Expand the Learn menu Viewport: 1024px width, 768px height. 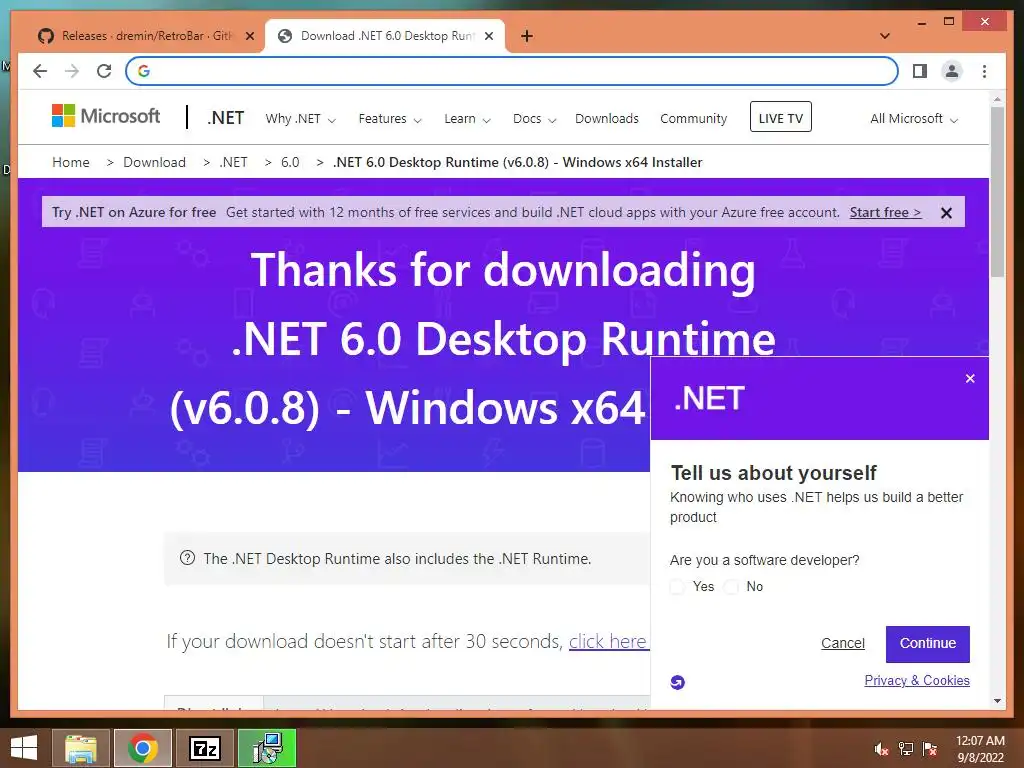(467, 119)
